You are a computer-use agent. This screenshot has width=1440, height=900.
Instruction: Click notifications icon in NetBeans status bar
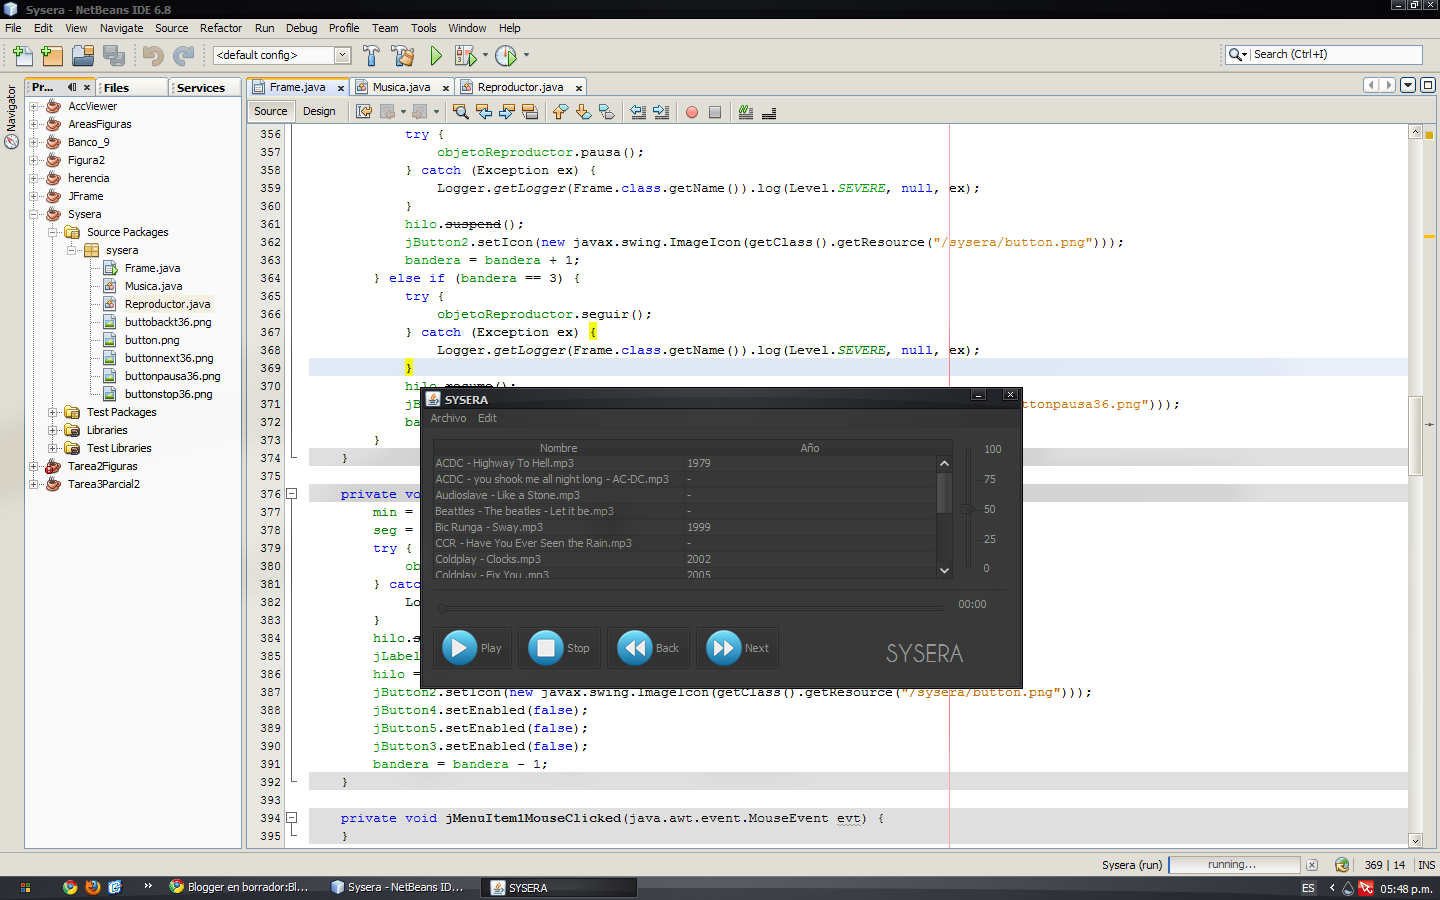pos(1342,865)
